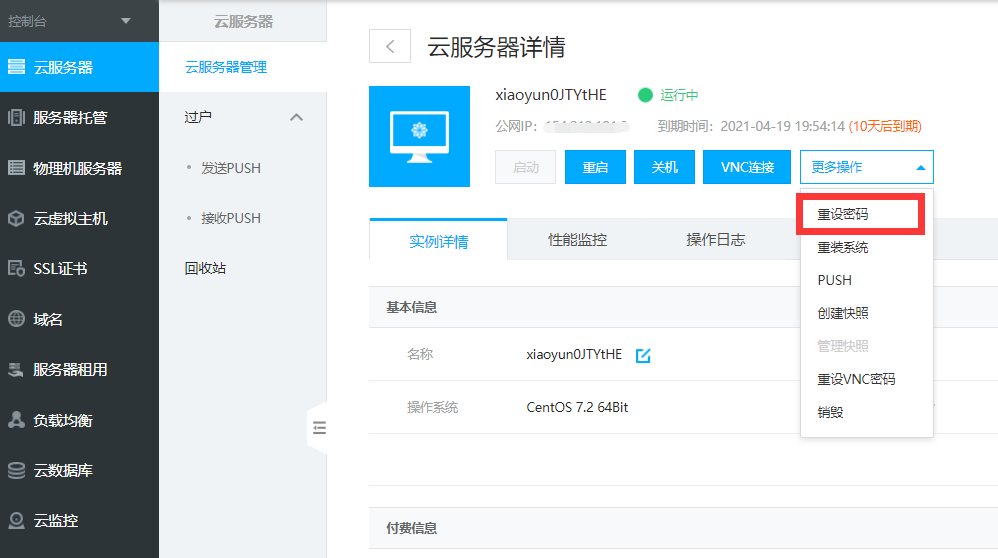Click the 云虚拟主机 cube icon
Screen dimensions: 998x558
tap(17, 218)
